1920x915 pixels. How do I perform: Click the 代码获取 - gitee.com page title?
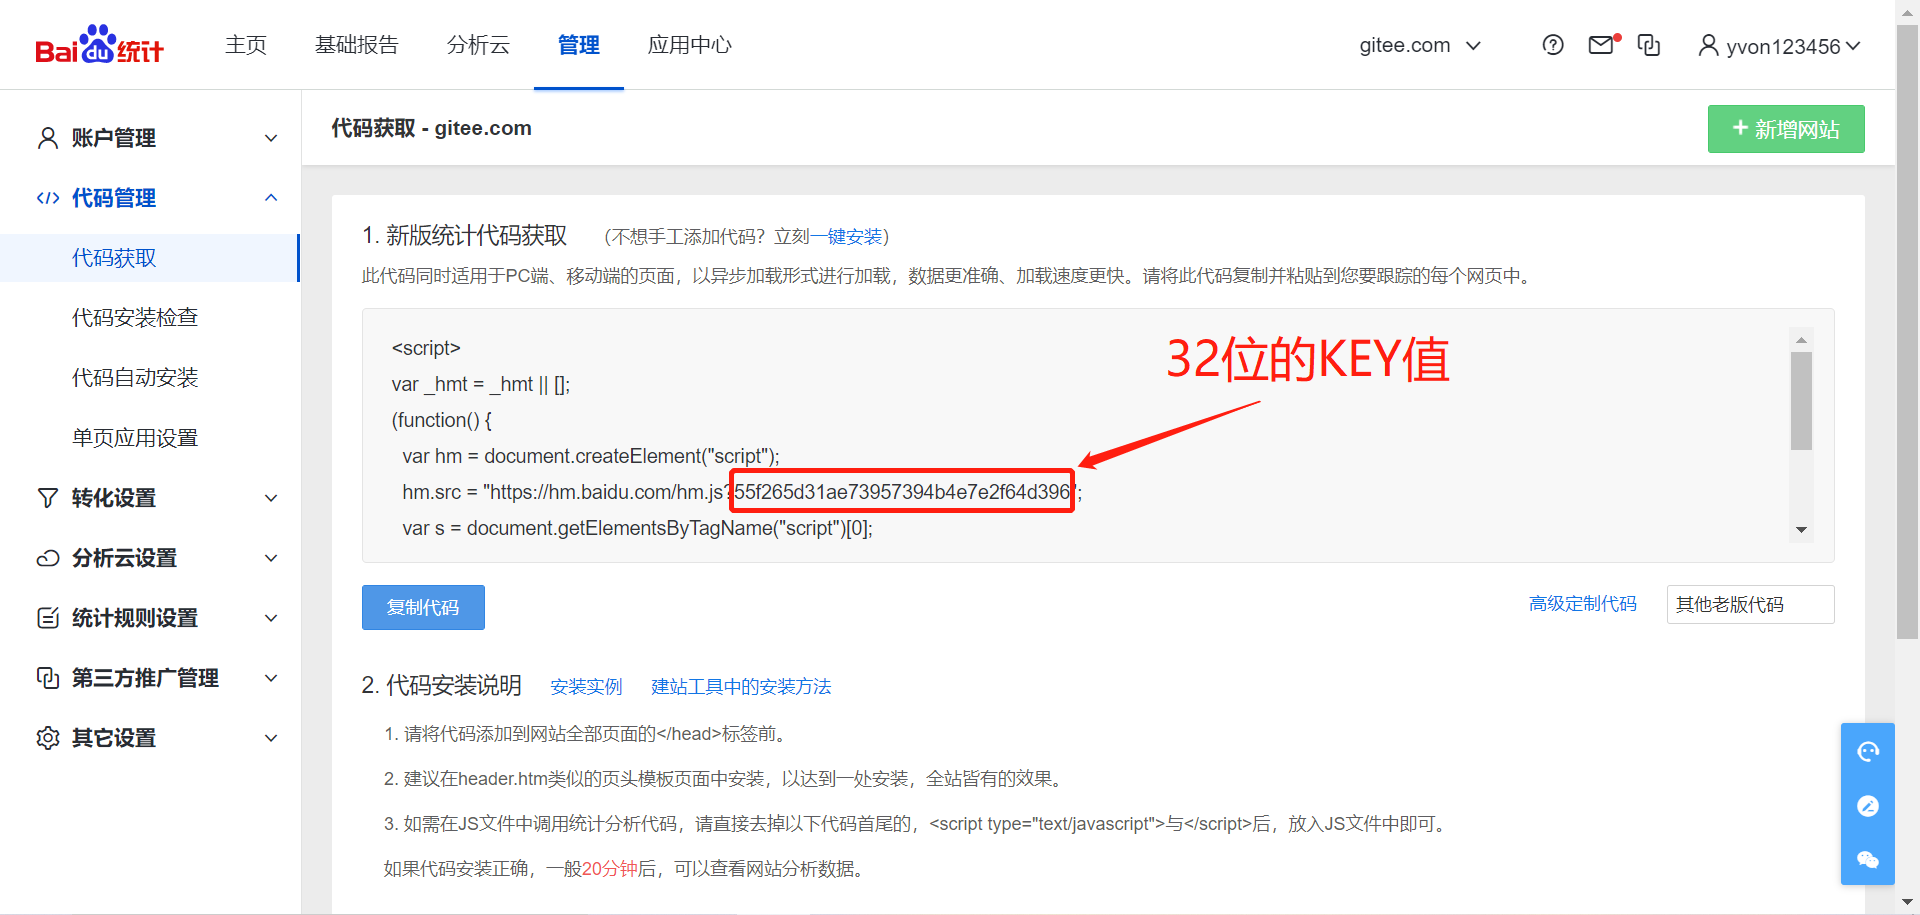point(431,128)
